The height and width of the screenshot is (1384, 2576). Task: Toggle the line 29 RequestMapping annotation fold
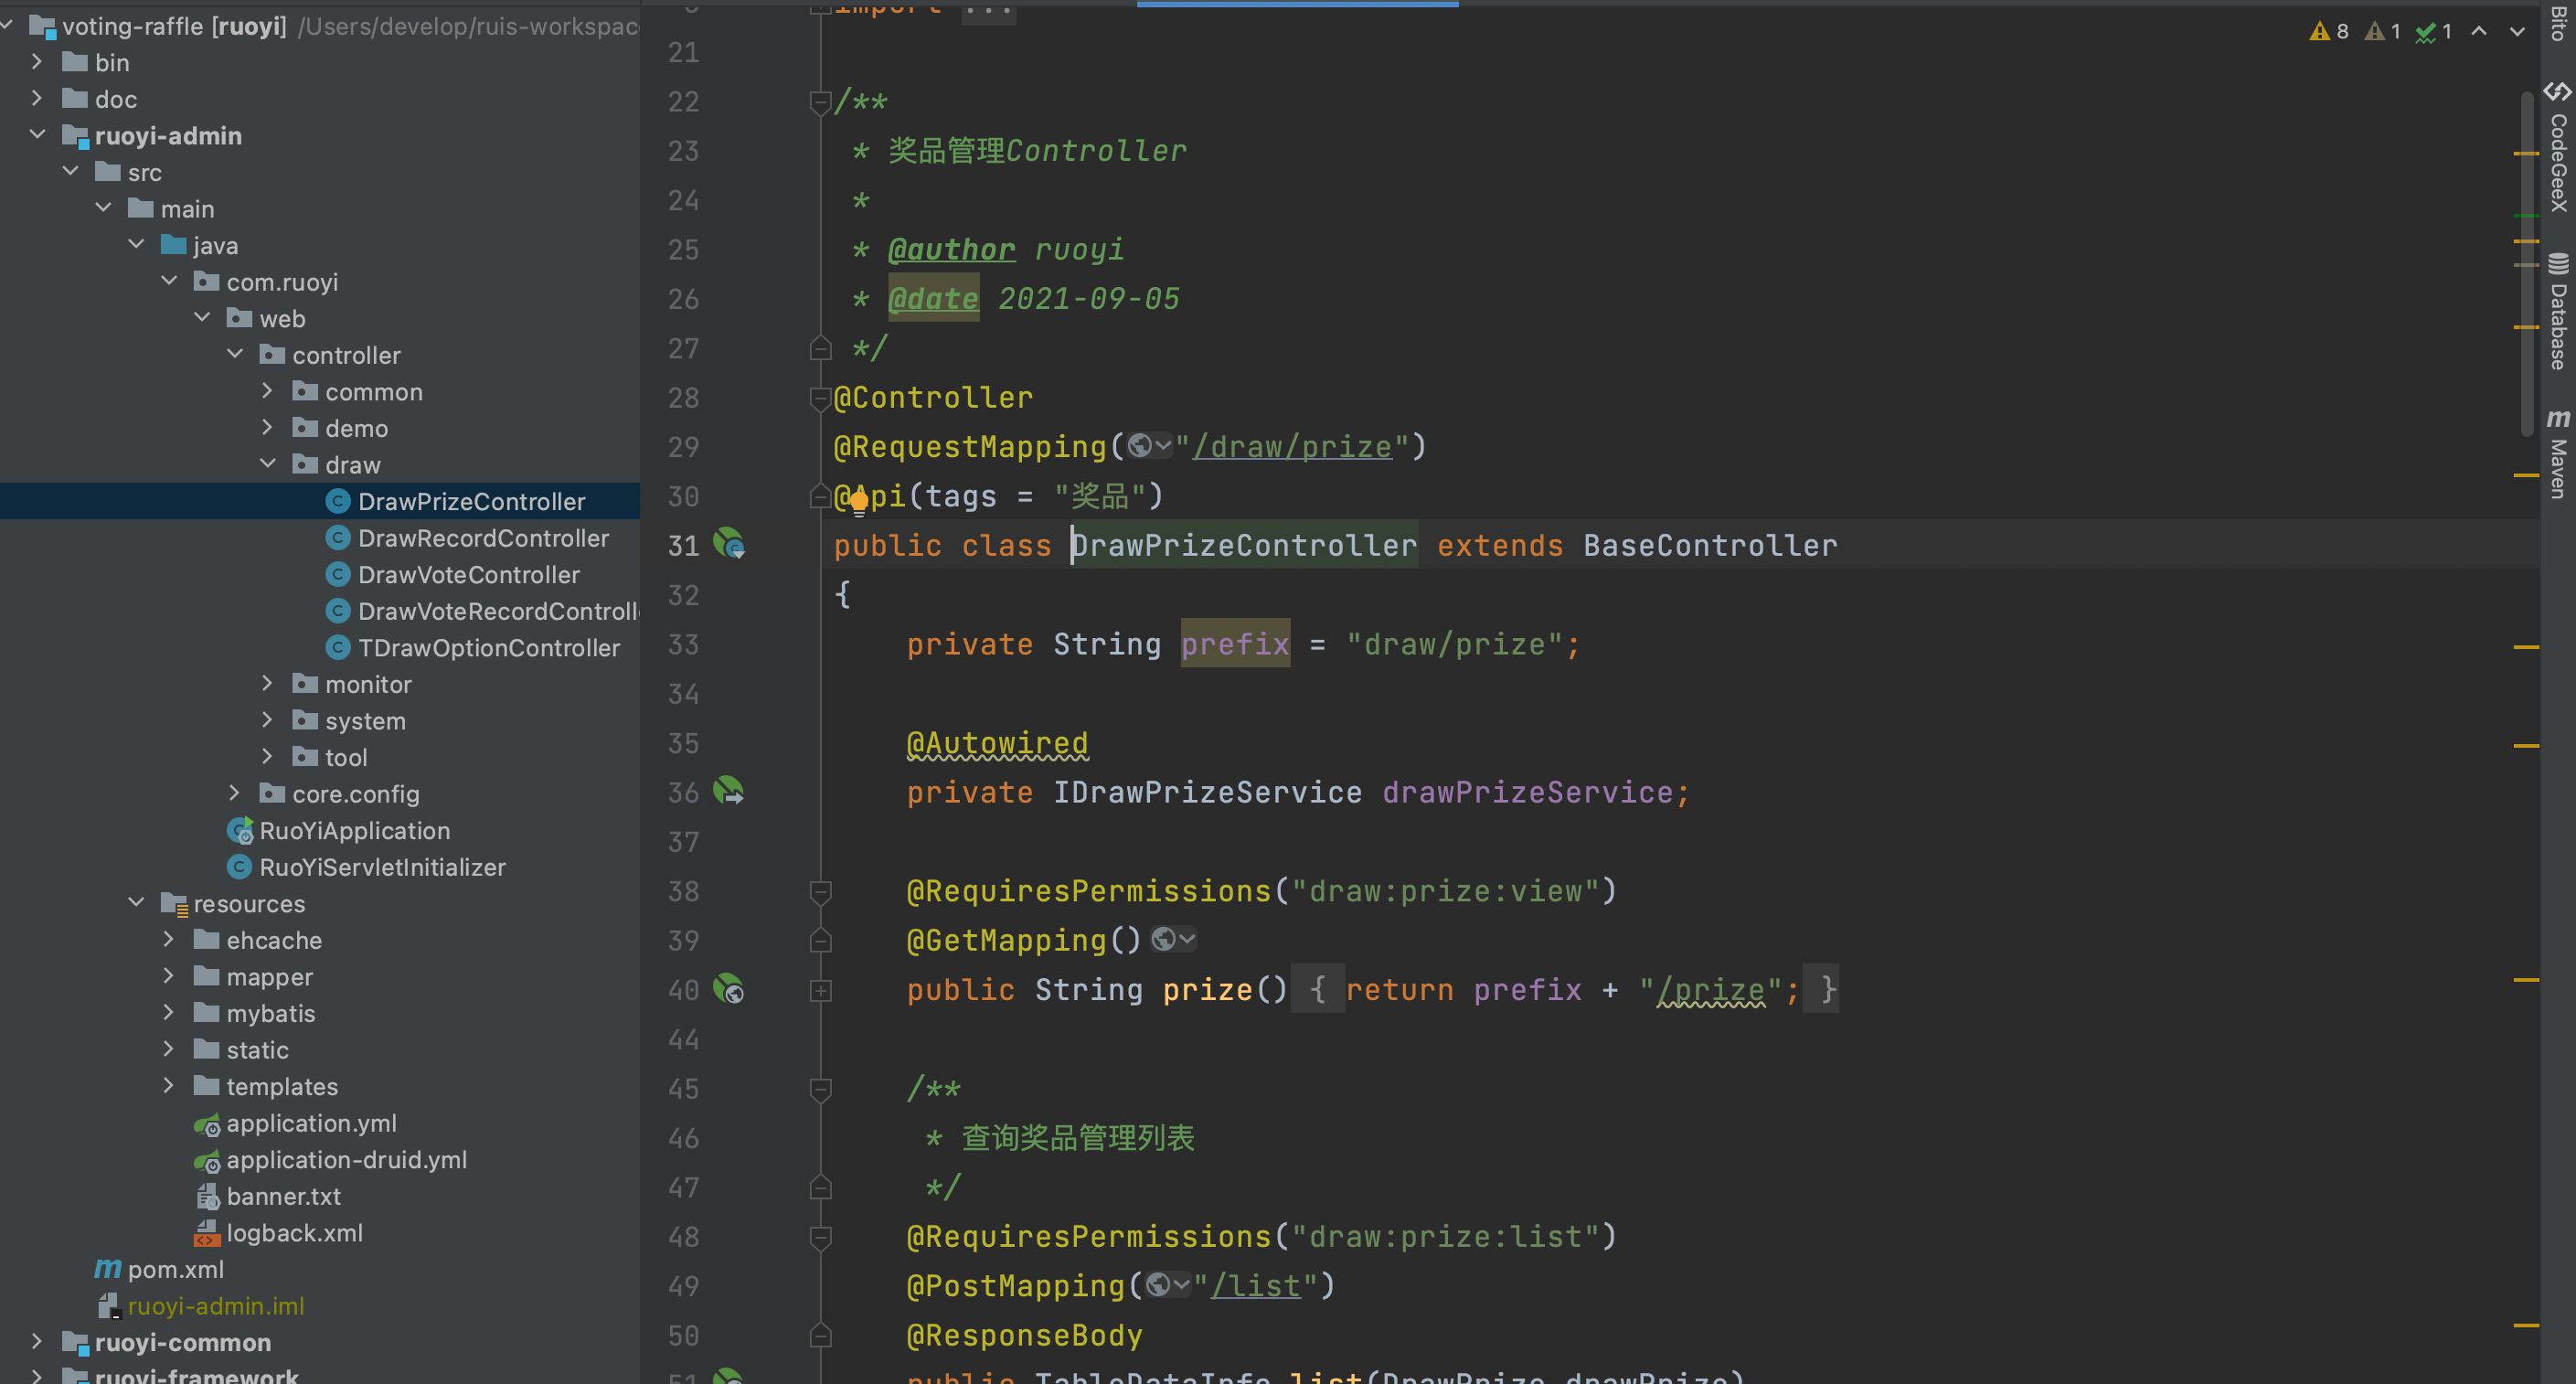(1144, 445)
